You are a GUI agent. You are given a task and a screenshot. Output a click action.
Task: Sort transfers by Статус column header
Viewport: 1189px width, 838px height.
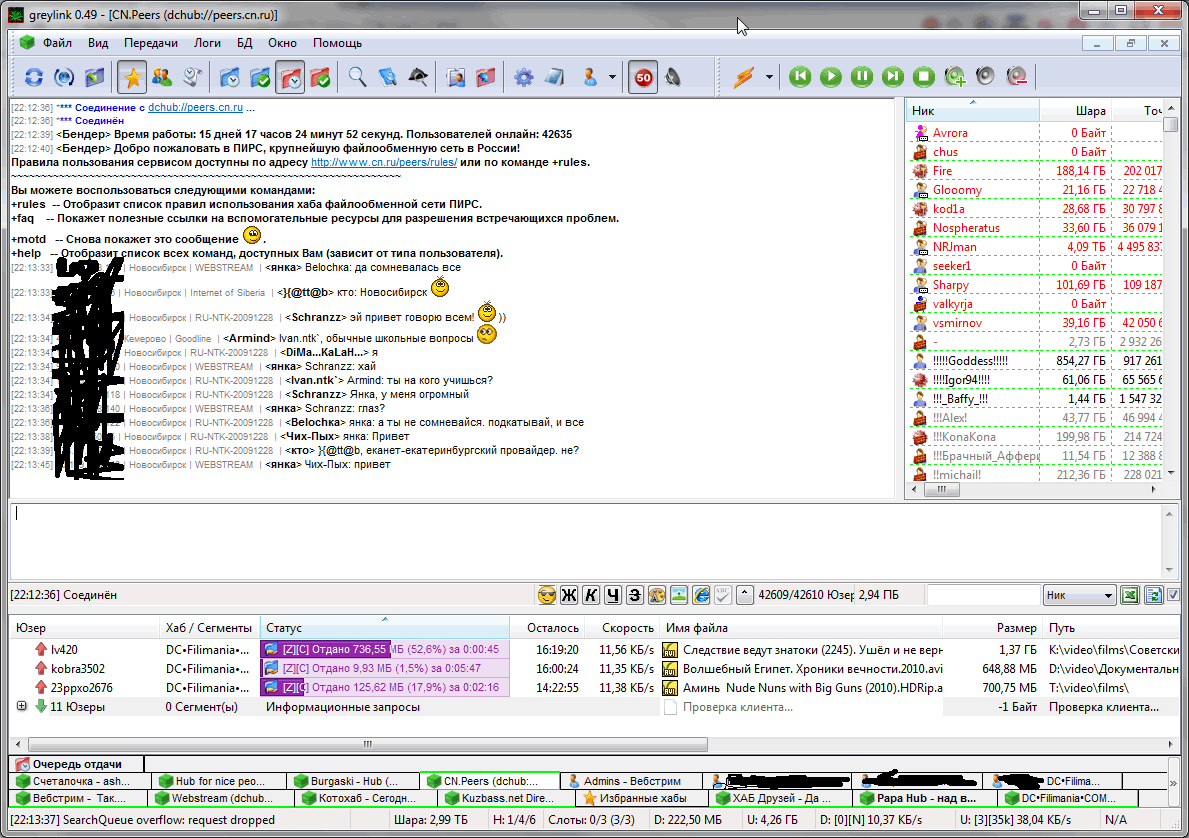pyautogui.click(x=384, y=628)
